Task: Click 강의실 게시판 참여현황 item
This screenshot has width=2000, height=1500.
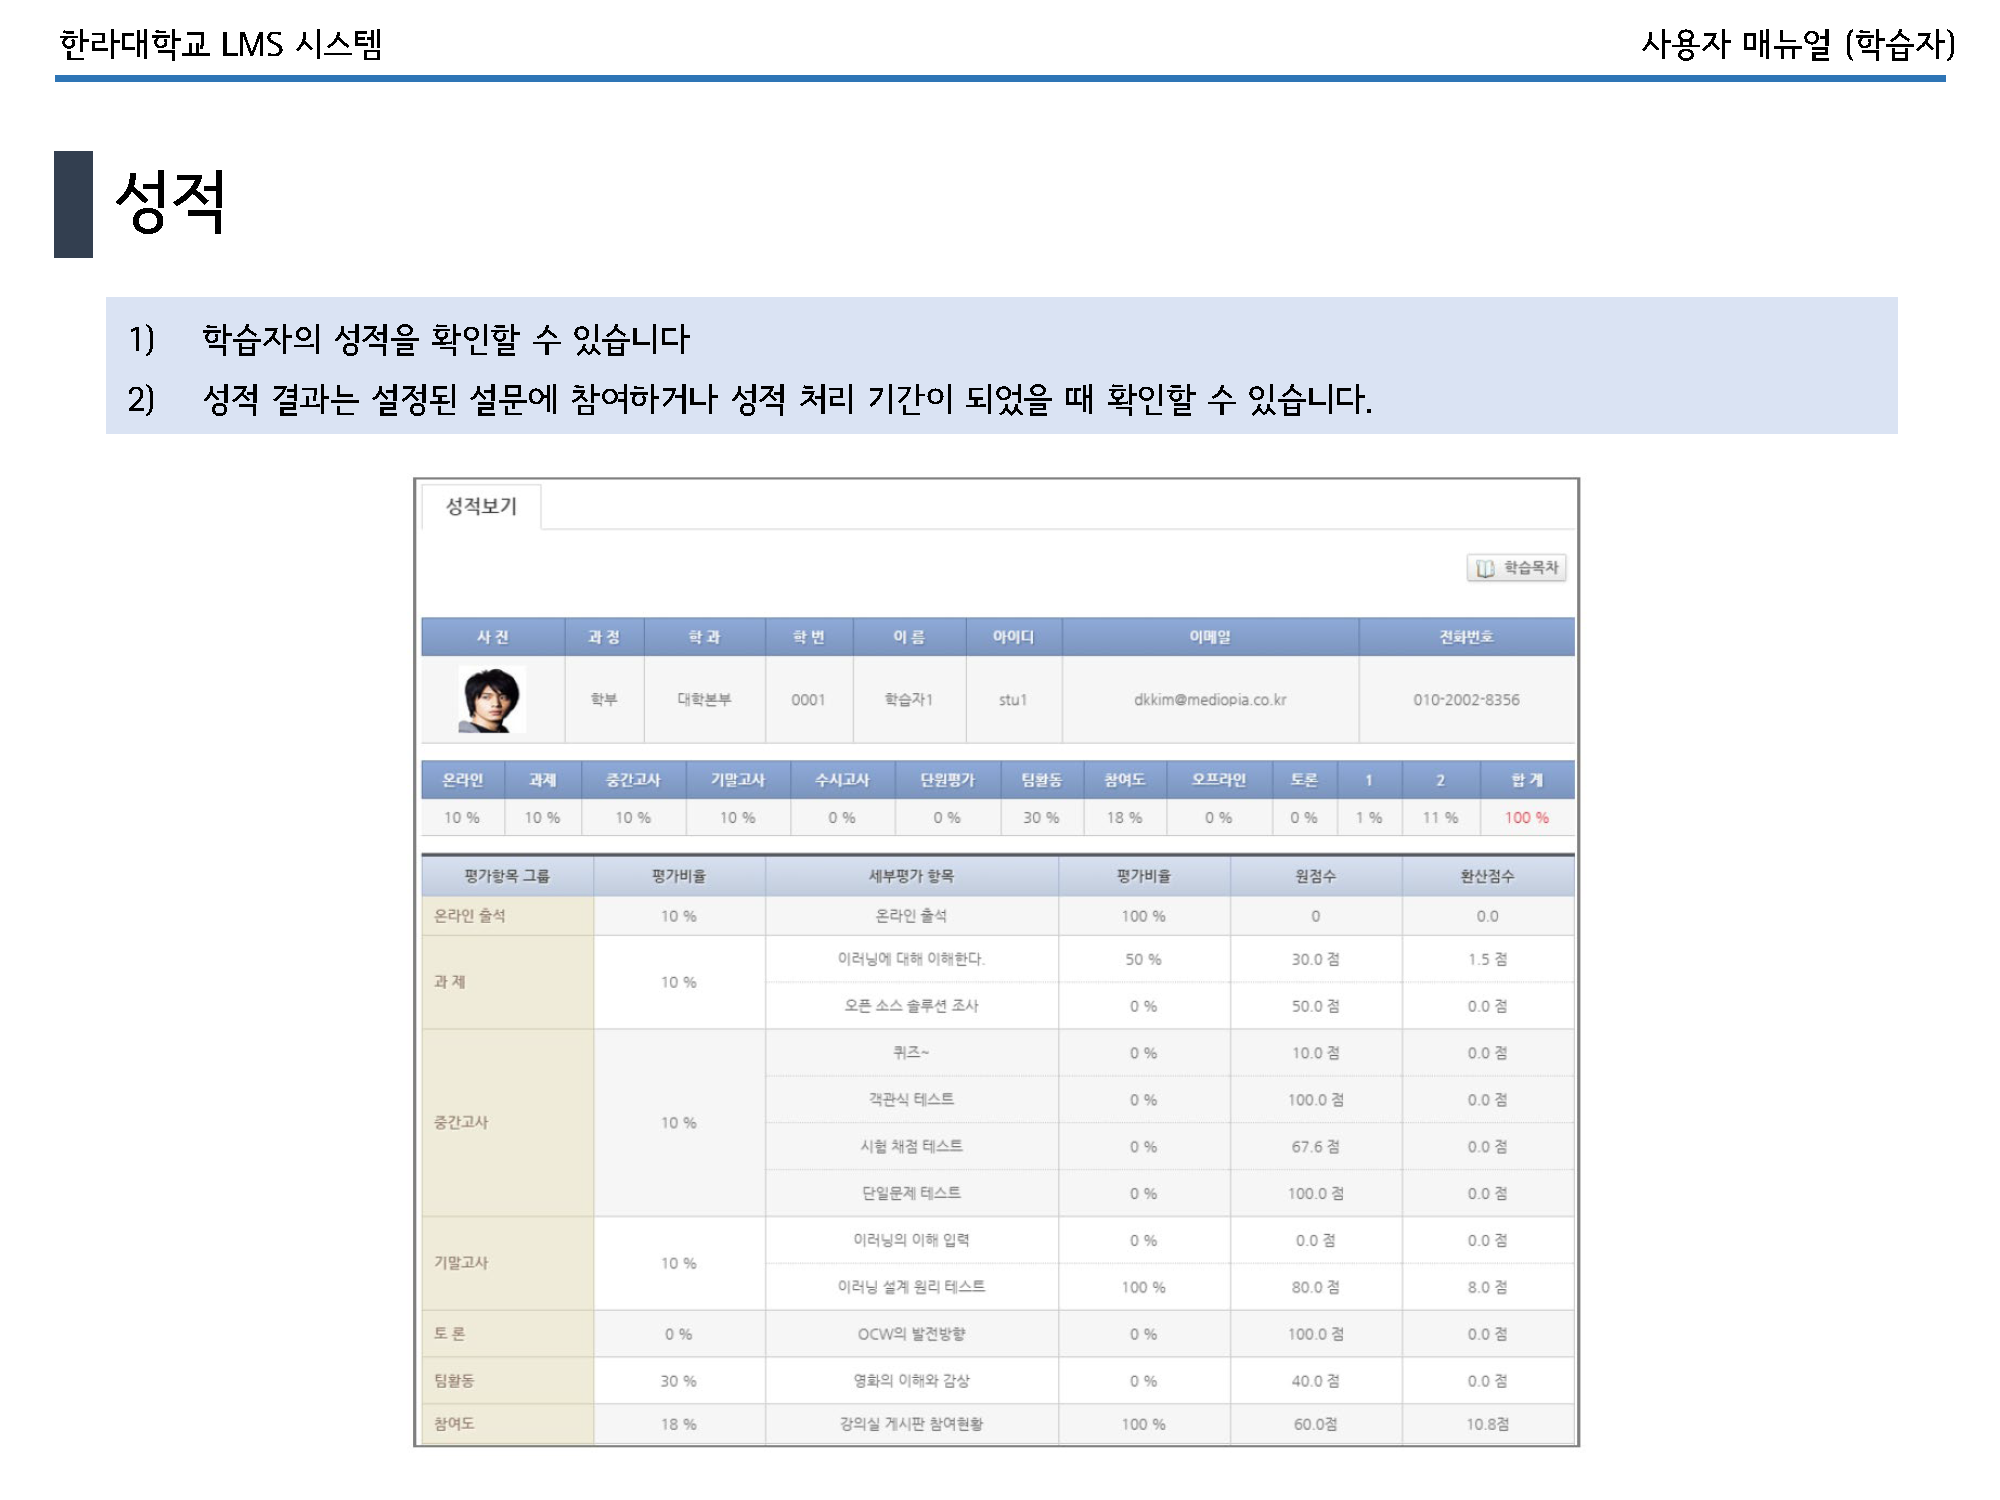Action: point(911,1424)
